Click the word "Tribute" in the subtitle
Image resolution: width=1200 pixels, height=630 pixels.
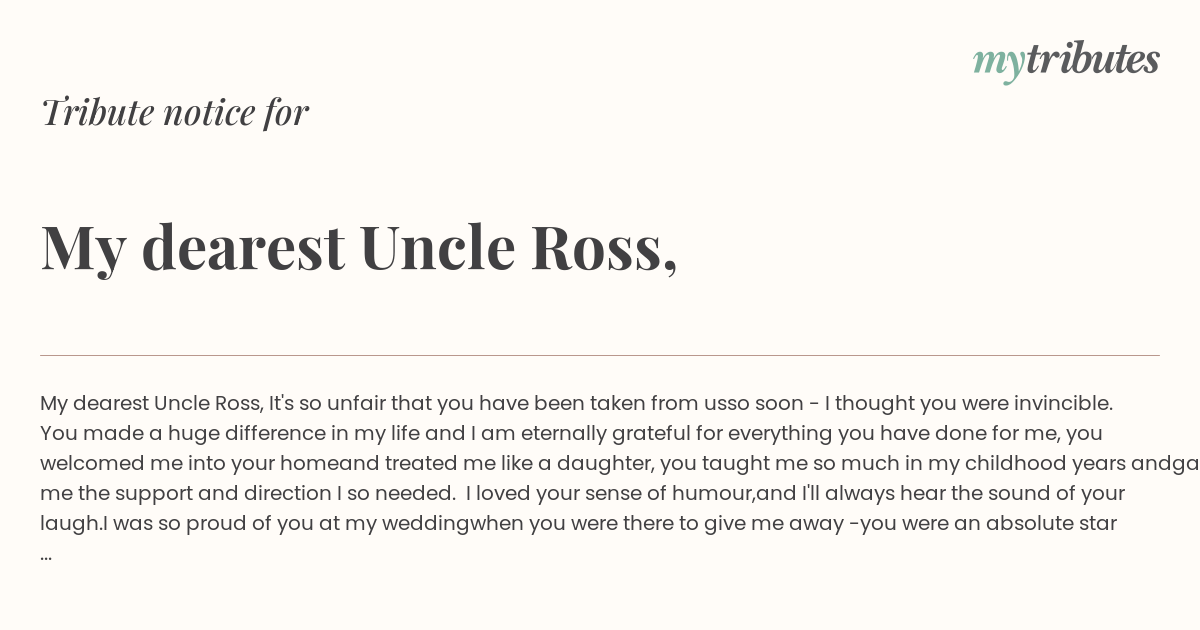coord(97,112)
